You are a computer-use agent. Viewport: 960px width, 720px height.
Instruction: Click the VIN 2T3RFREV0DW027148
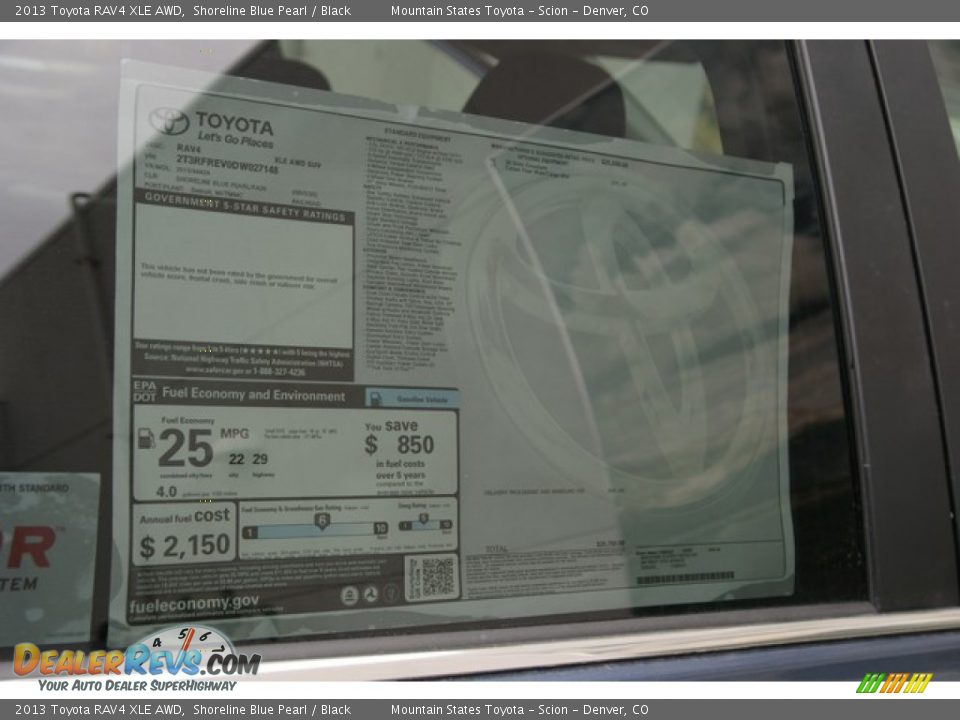tap(227, 163)
